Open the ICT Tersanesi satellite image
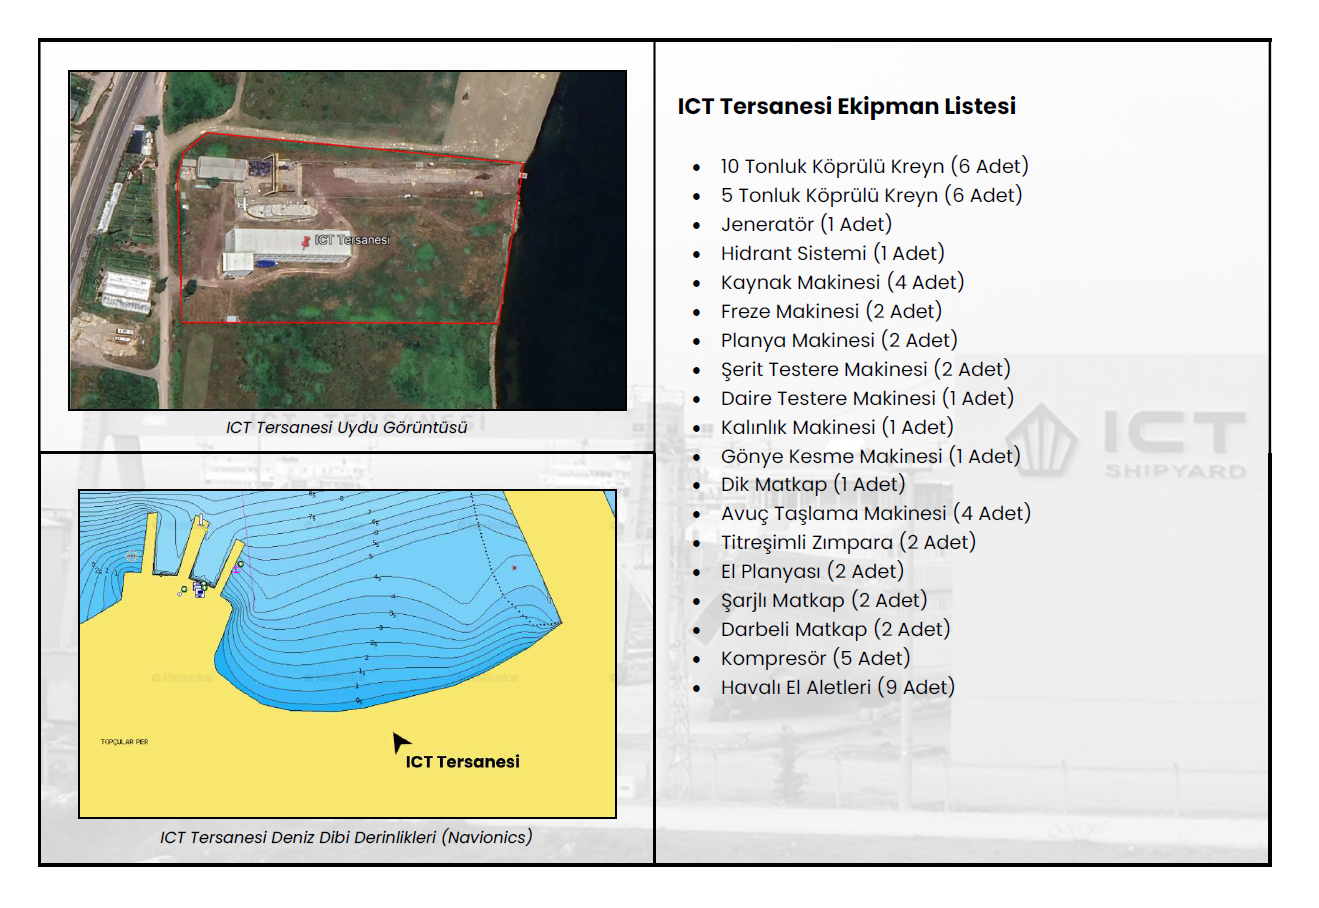This screenshot has height=908, width=1319. [347, 240]
